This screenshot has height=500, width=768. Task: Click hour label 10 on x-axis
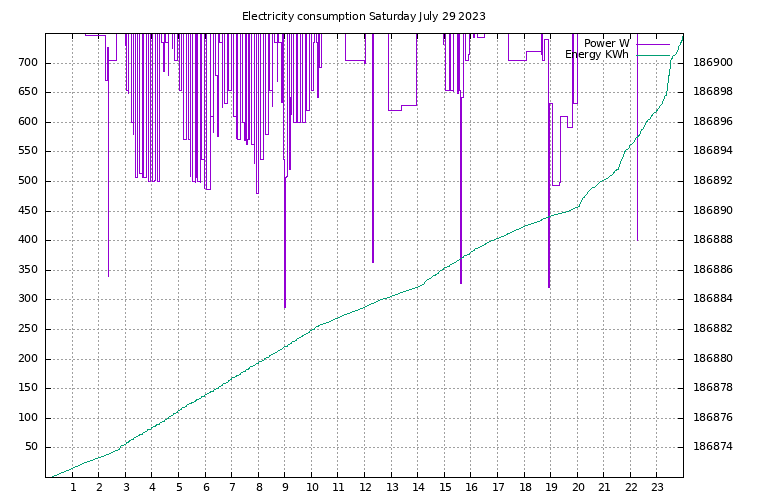click(x=312, y=488)
